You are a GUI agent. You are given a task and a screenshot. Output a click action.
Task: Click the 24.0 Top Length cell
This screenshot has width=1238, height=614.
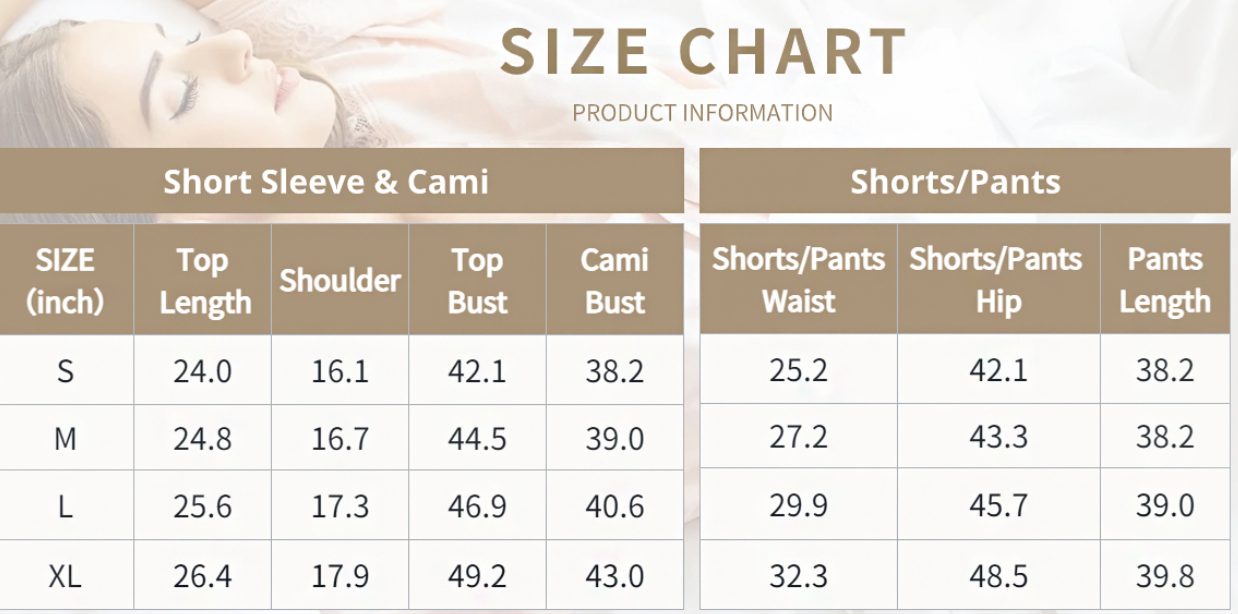tap(203, 371)
